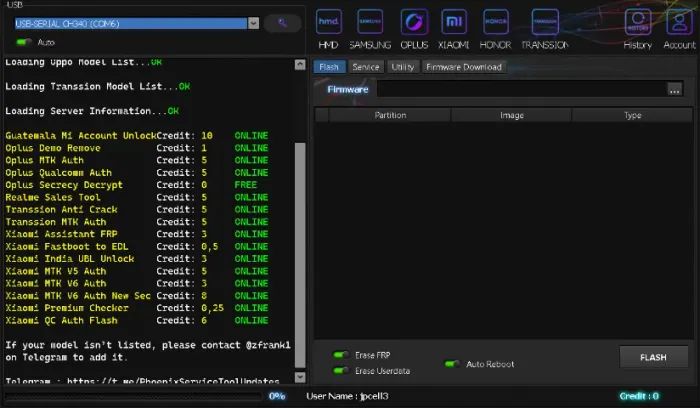Click the Xiaomi Assistant FRP log line
The image size is (700, 408).
[x=137, y=234]
